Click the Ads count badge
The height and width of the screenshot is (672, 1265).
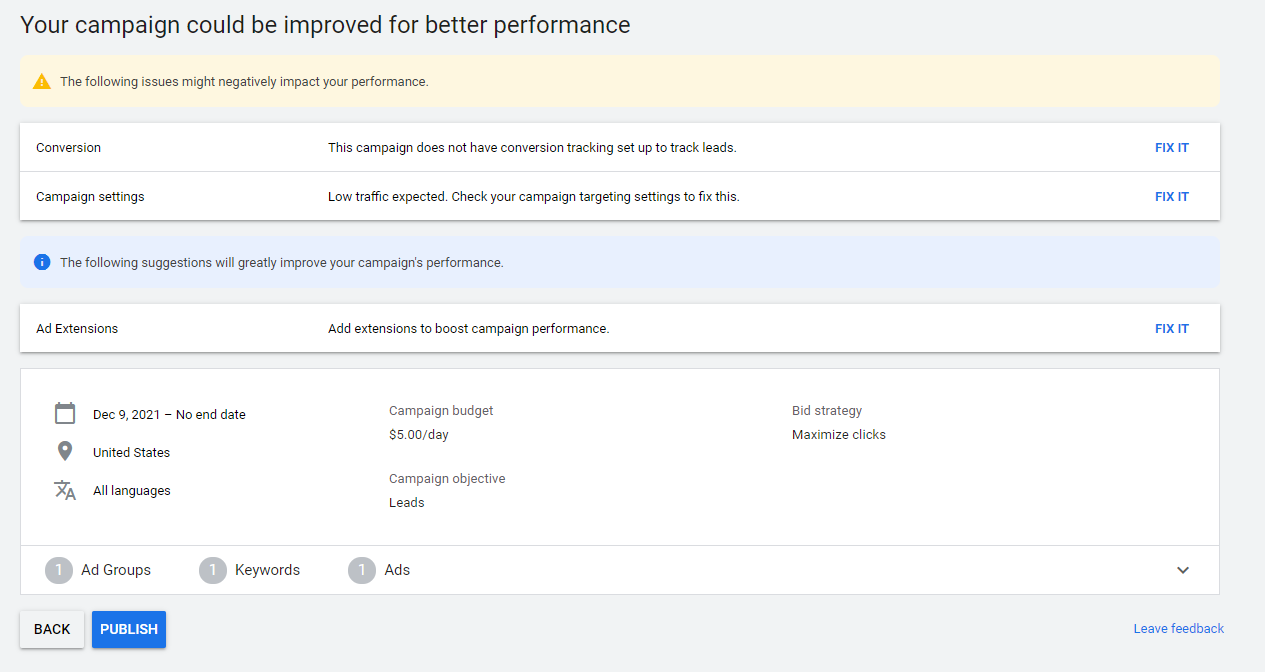[362, 570]
